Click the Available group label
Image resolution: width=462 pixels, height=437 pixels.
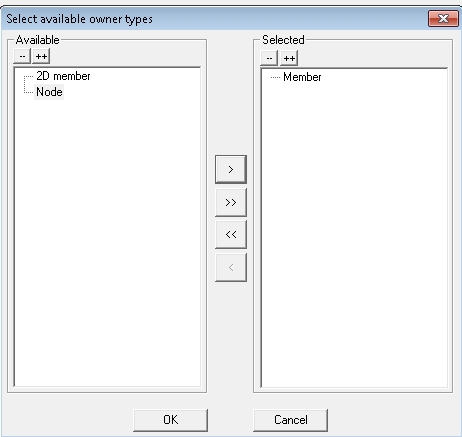point(37,40)
